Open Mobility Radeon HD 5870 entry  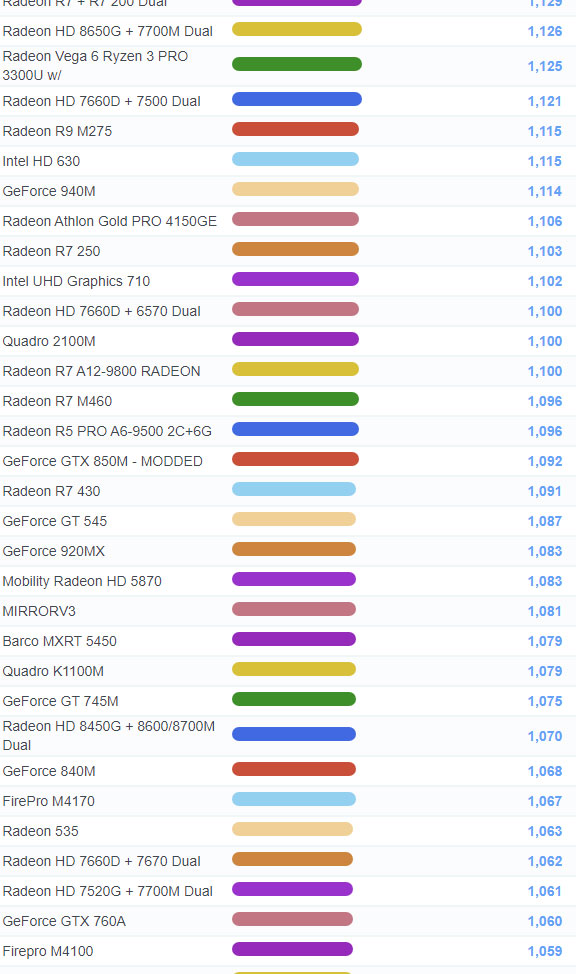coord(82,581)
